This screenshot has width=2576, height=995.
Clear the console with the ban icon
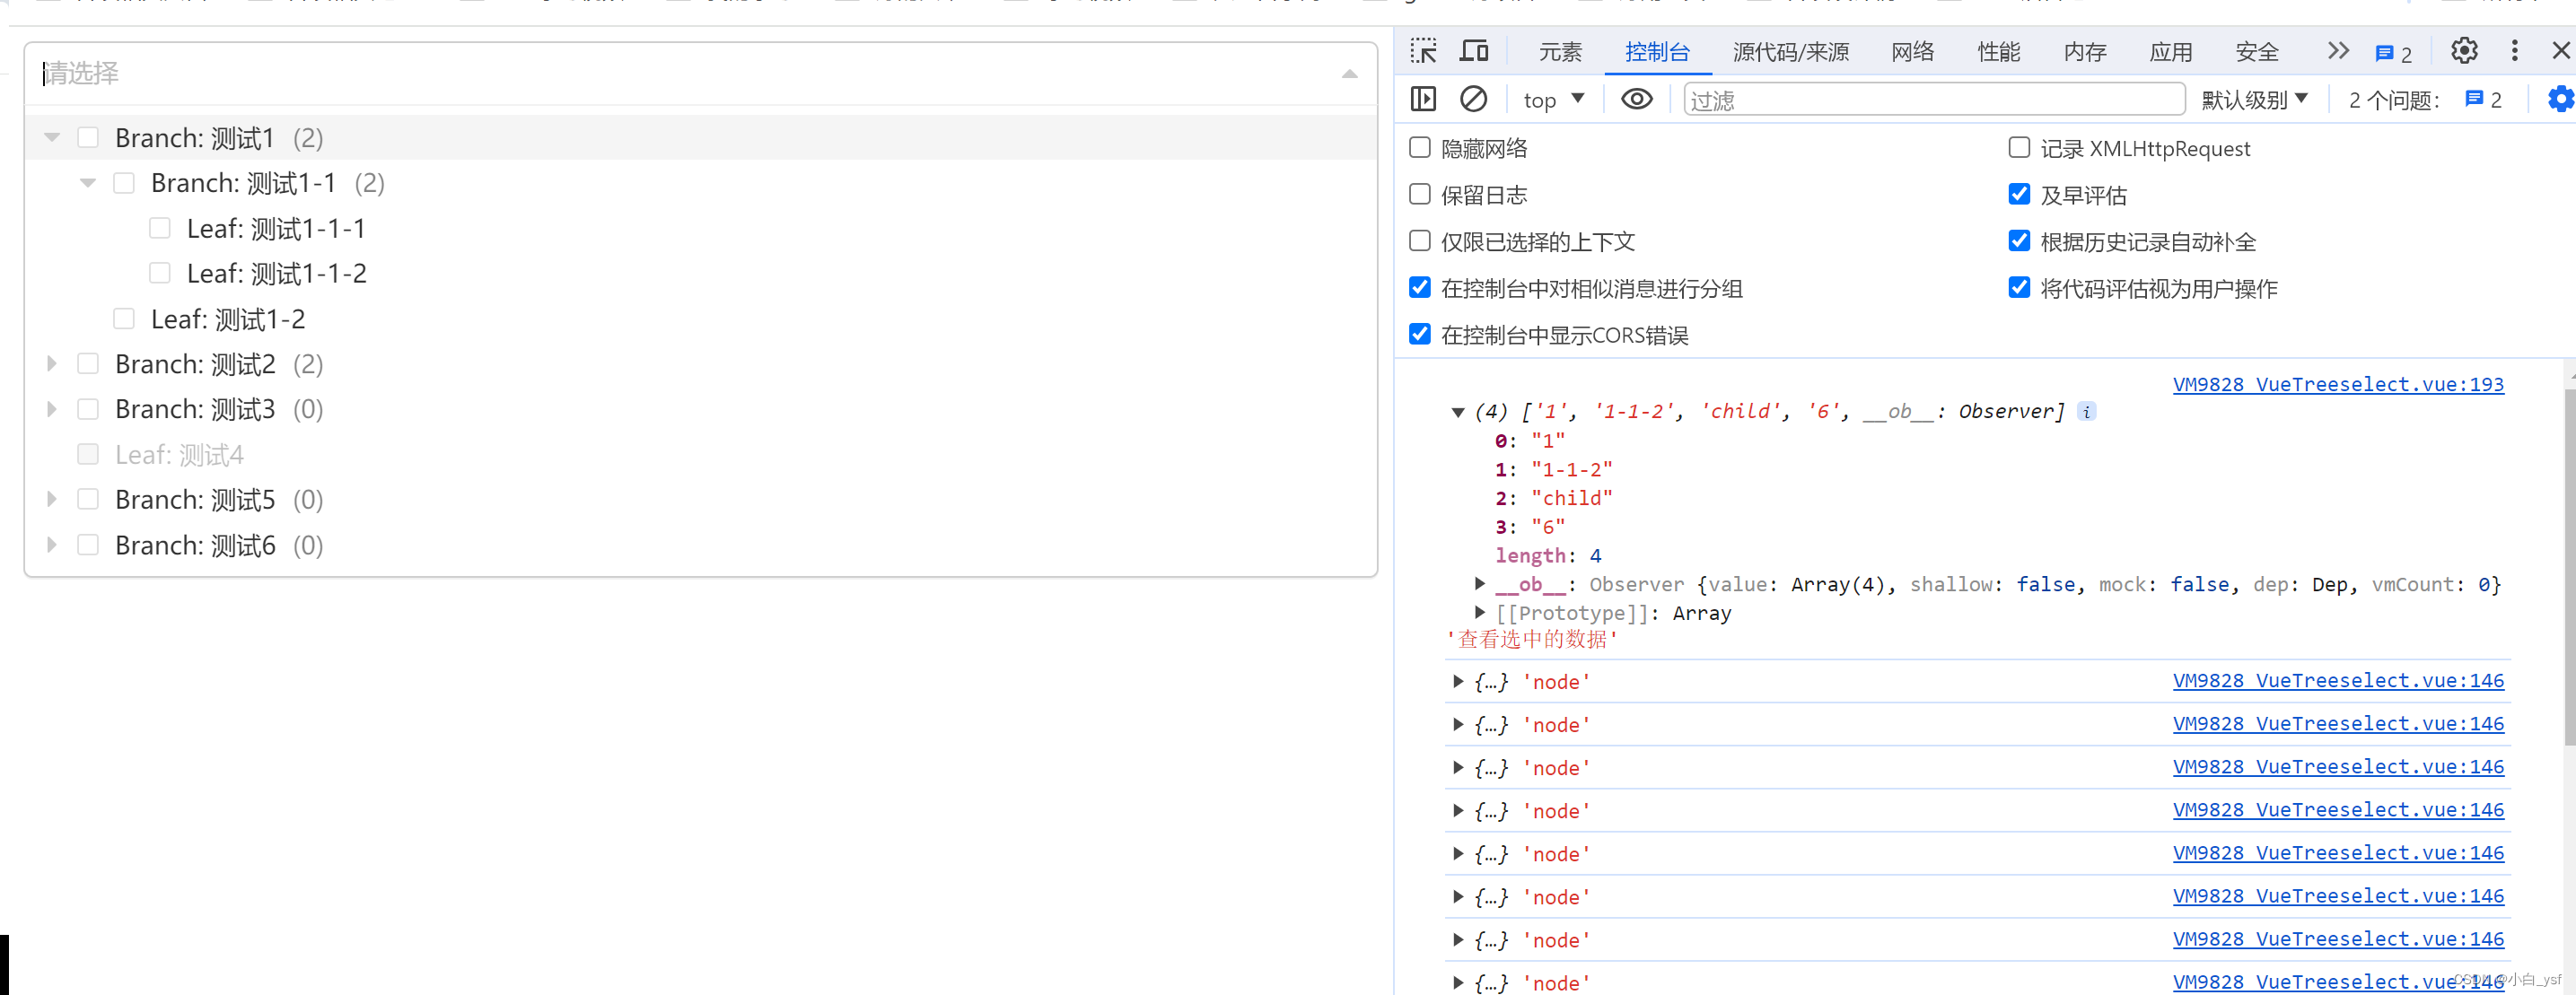pos(1473,99)
